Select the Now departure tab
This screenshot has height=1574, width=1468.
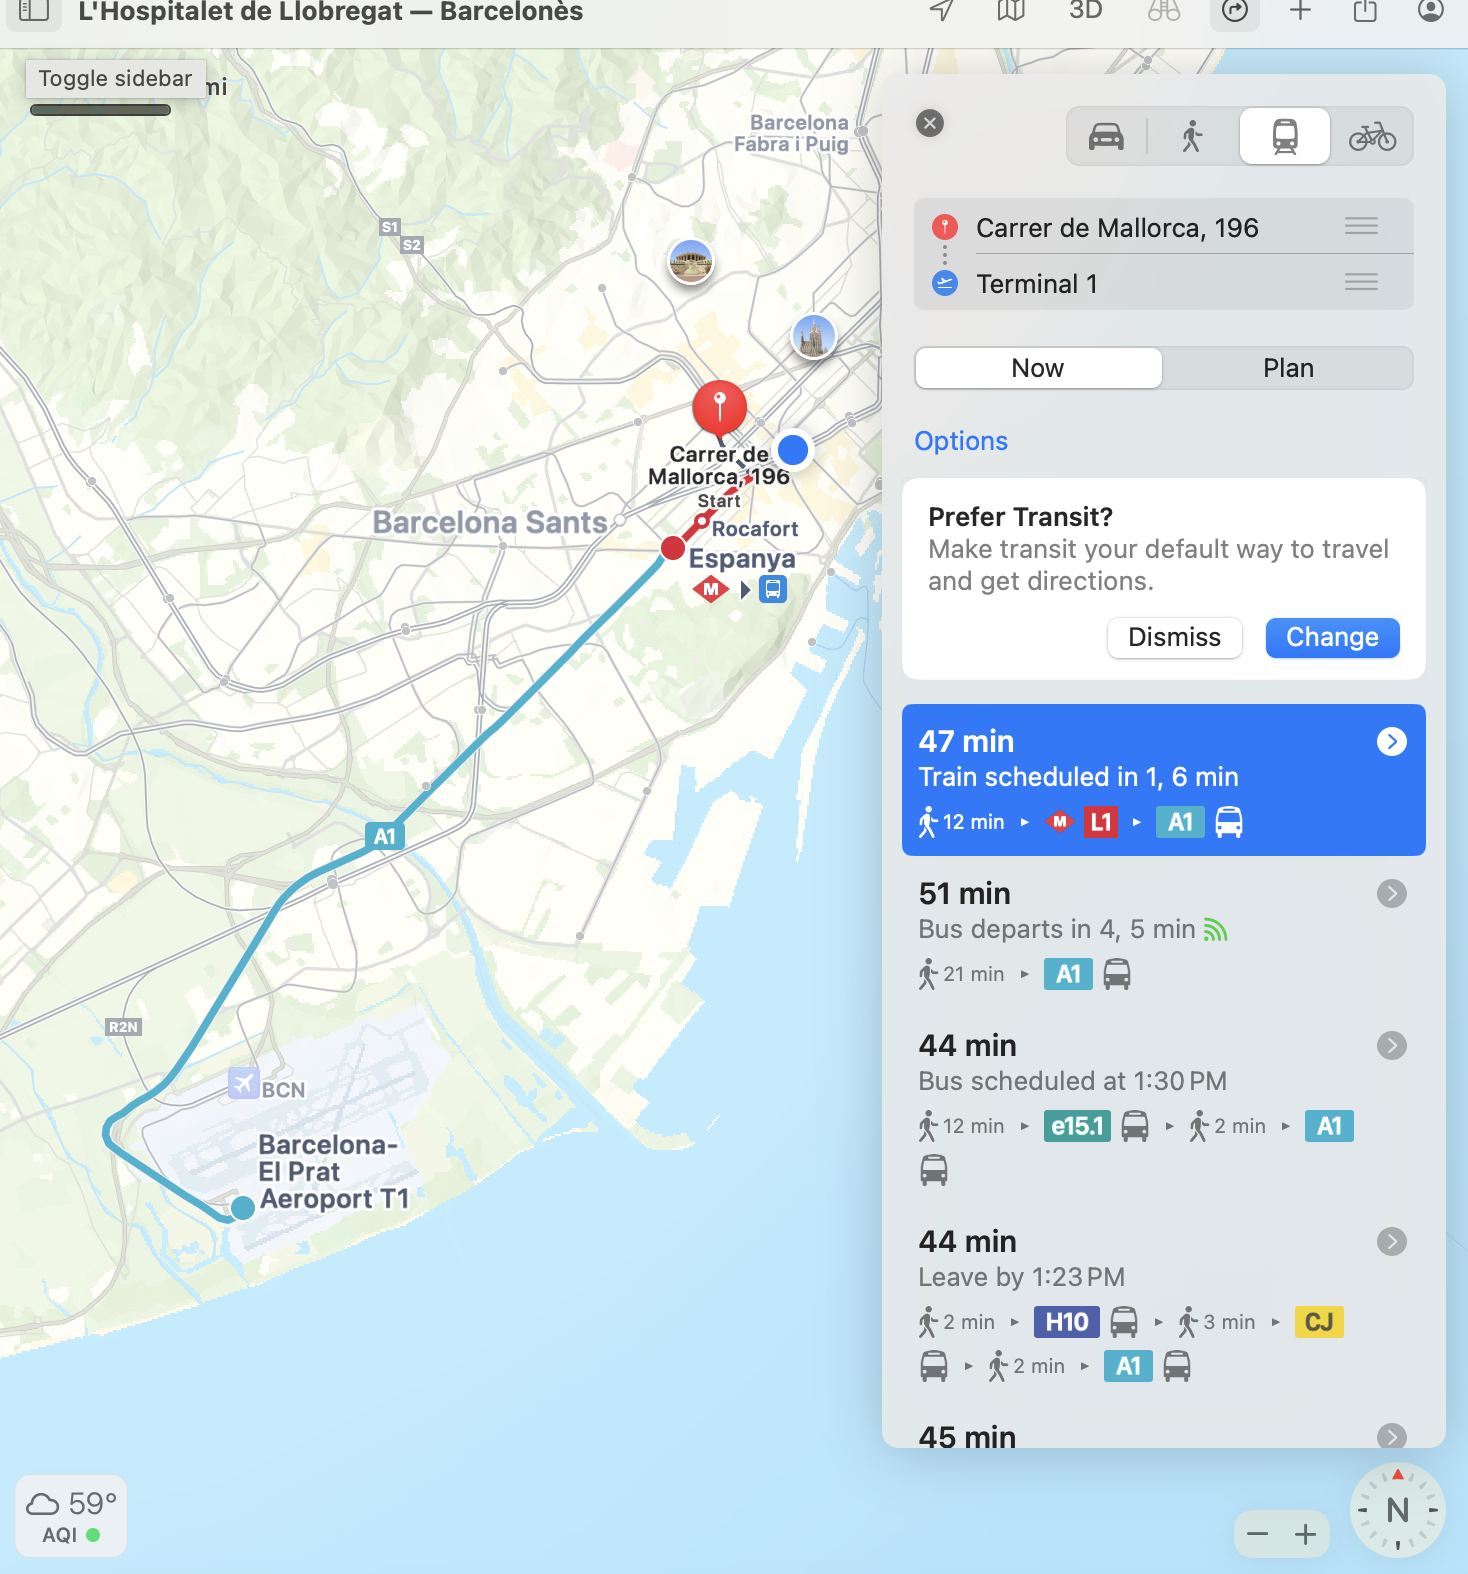click(x=1038, y=368)
